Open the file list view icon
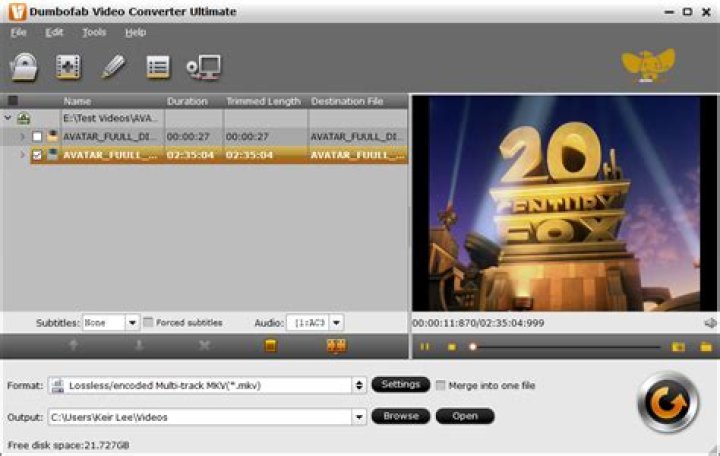Viewport: 720px width, 456px height. coord(158,67)
